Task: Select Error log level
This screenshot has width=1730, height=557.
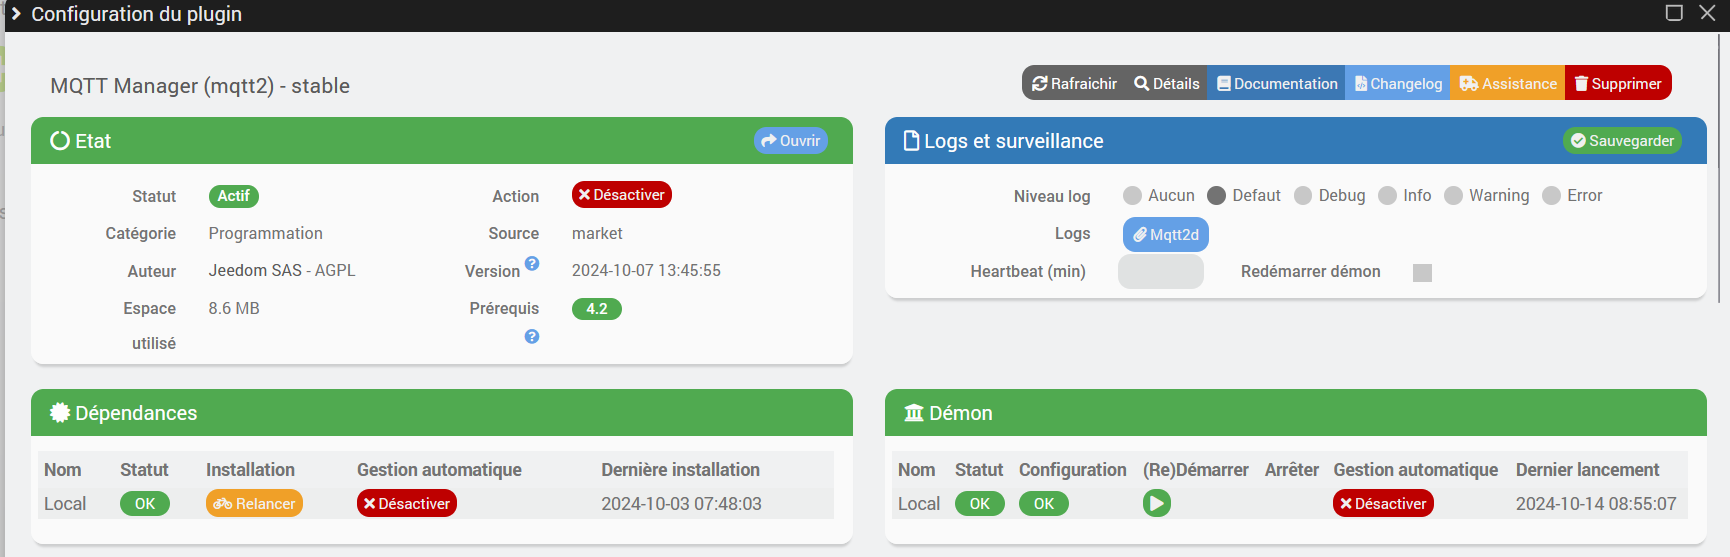Action: pyautogui.click(x=1551, y=196)
